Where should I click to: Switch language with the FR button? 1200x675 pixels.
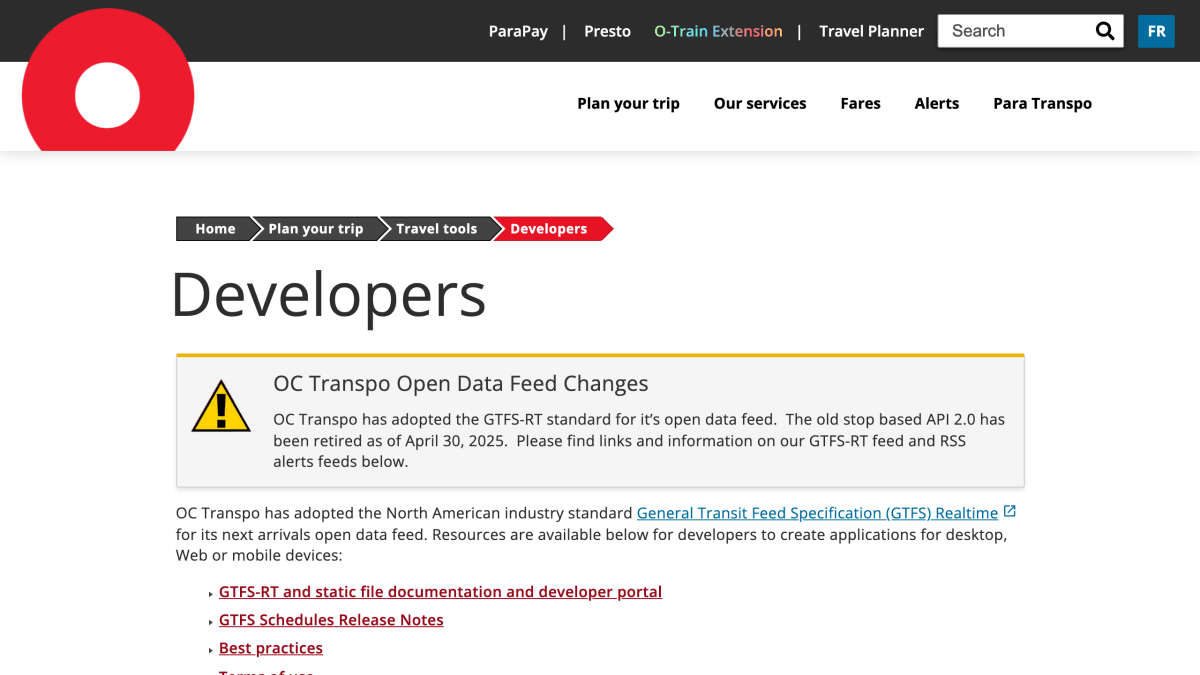[x=1156, y=31]
